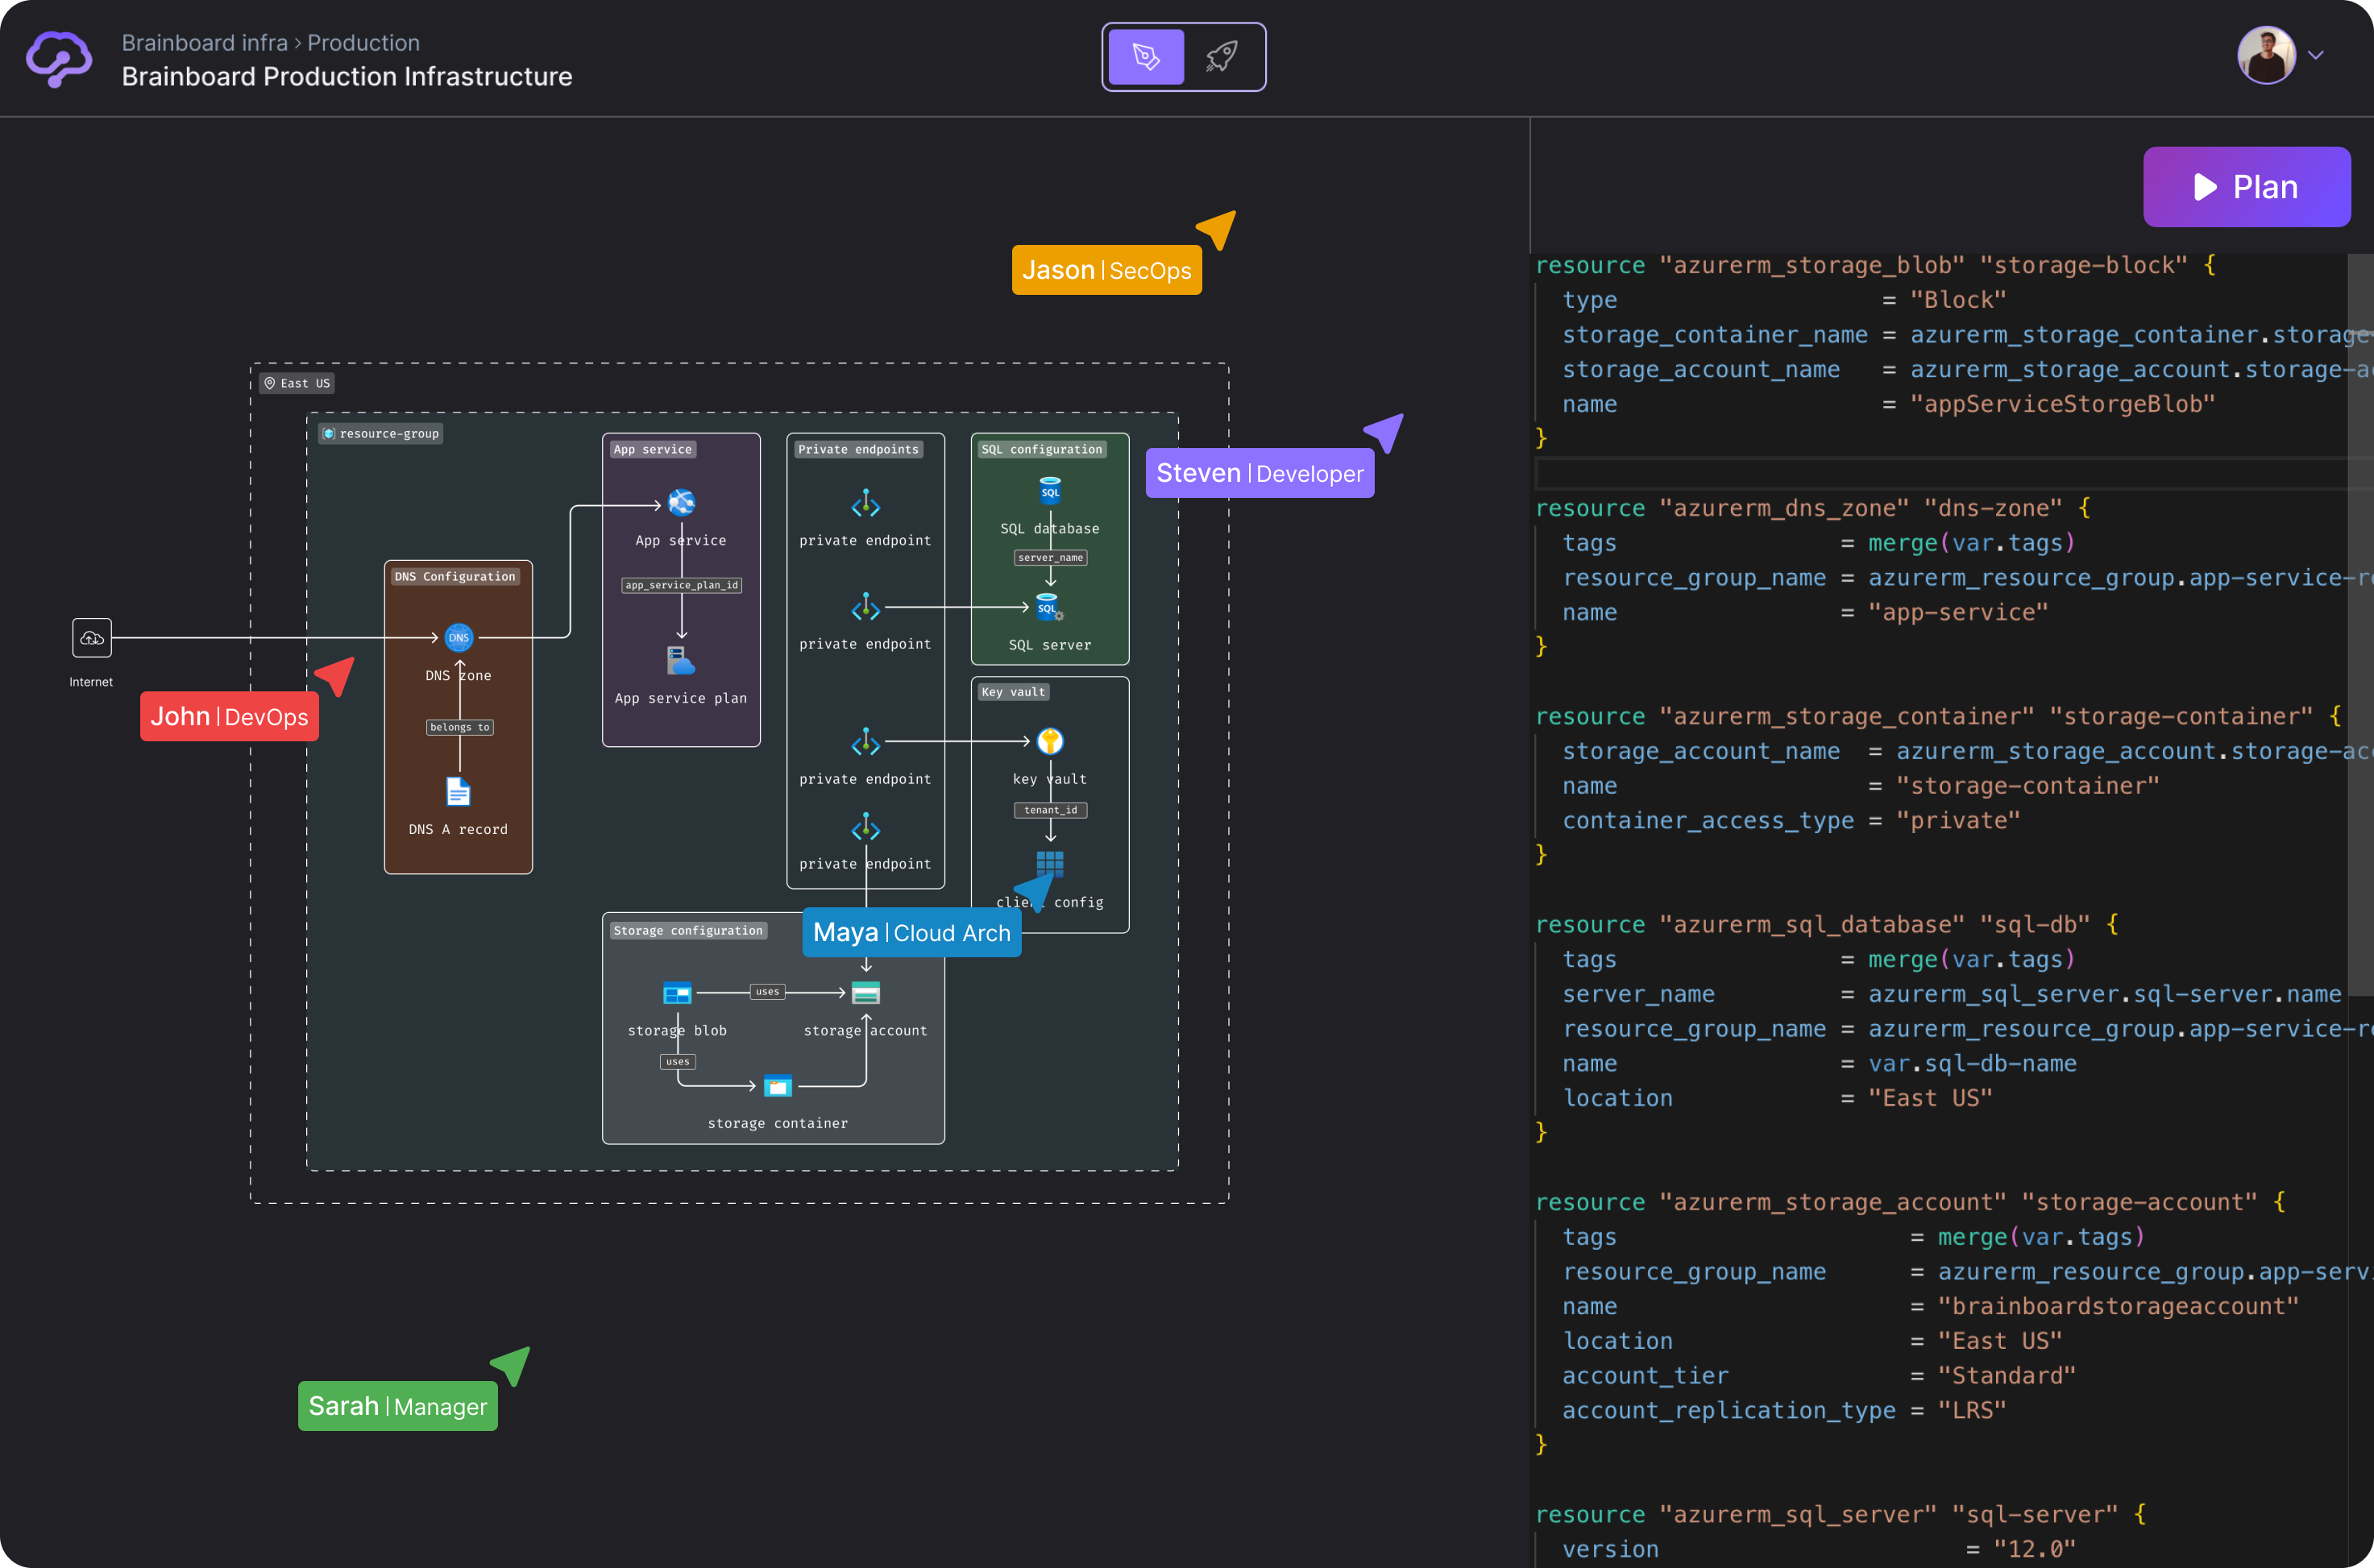Image resolution: width=2374 pixels, height=1568 pixels.
Task: Select Production in the breadcrumb path
Action: coord(364,43)
